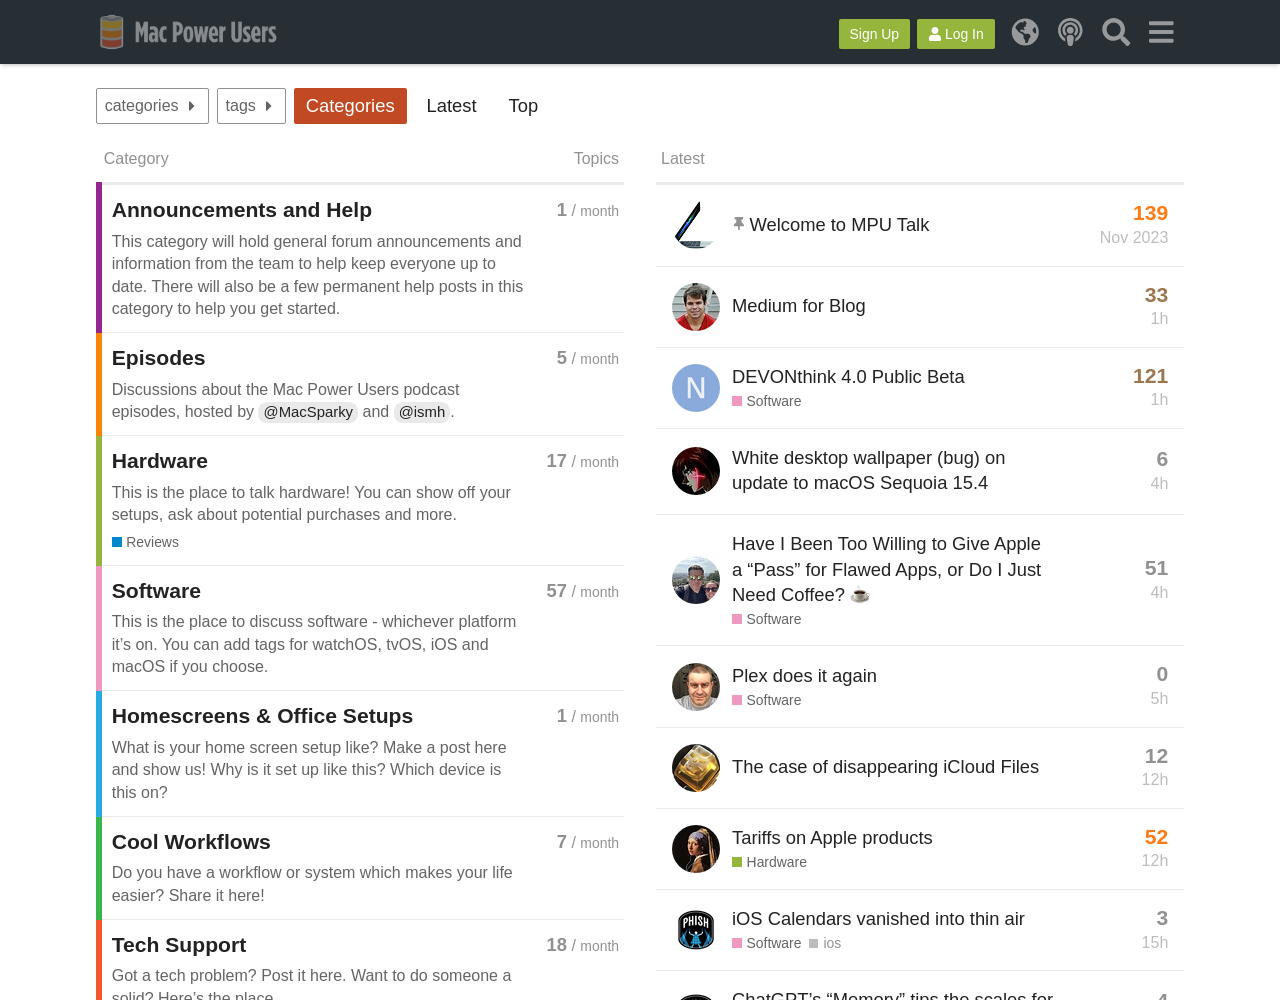Expand the categories dropdown
The height and width of the screenshot is (1000, 1280).
coord(152,106)
